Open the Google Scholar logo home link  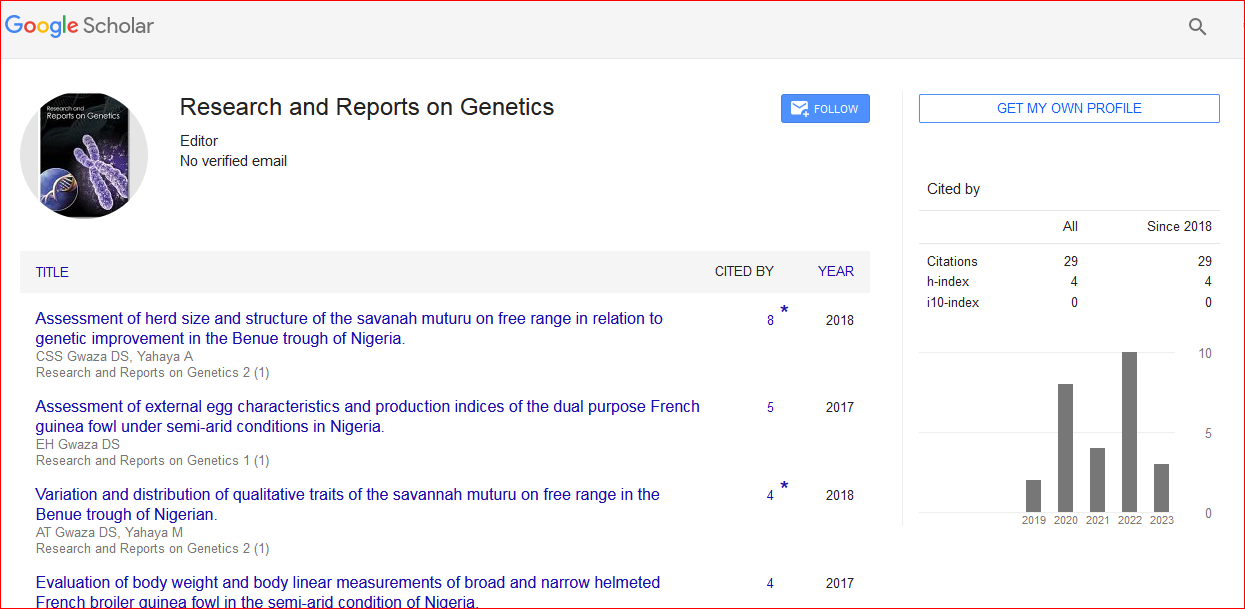click(80, 26)
